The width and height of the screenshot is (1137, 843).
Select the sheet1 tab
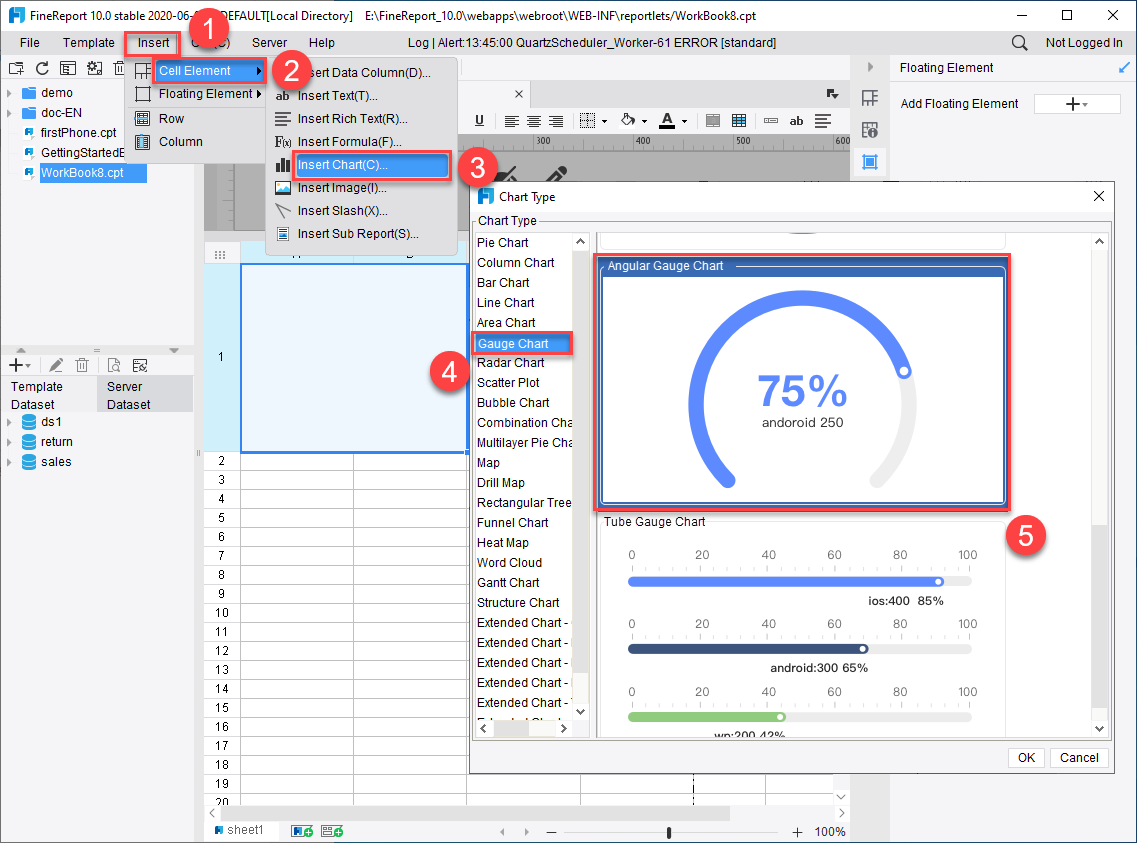pyautogui.click(x=239, y=830)
